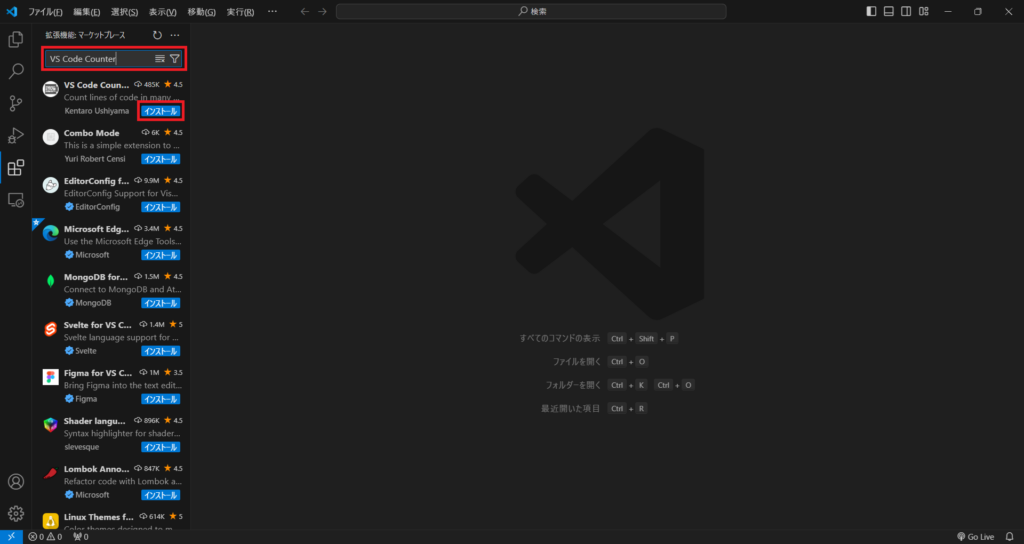Toggle the secondary side bar visibility
The image size is (1024, 544).
click(x=905, y=12)
